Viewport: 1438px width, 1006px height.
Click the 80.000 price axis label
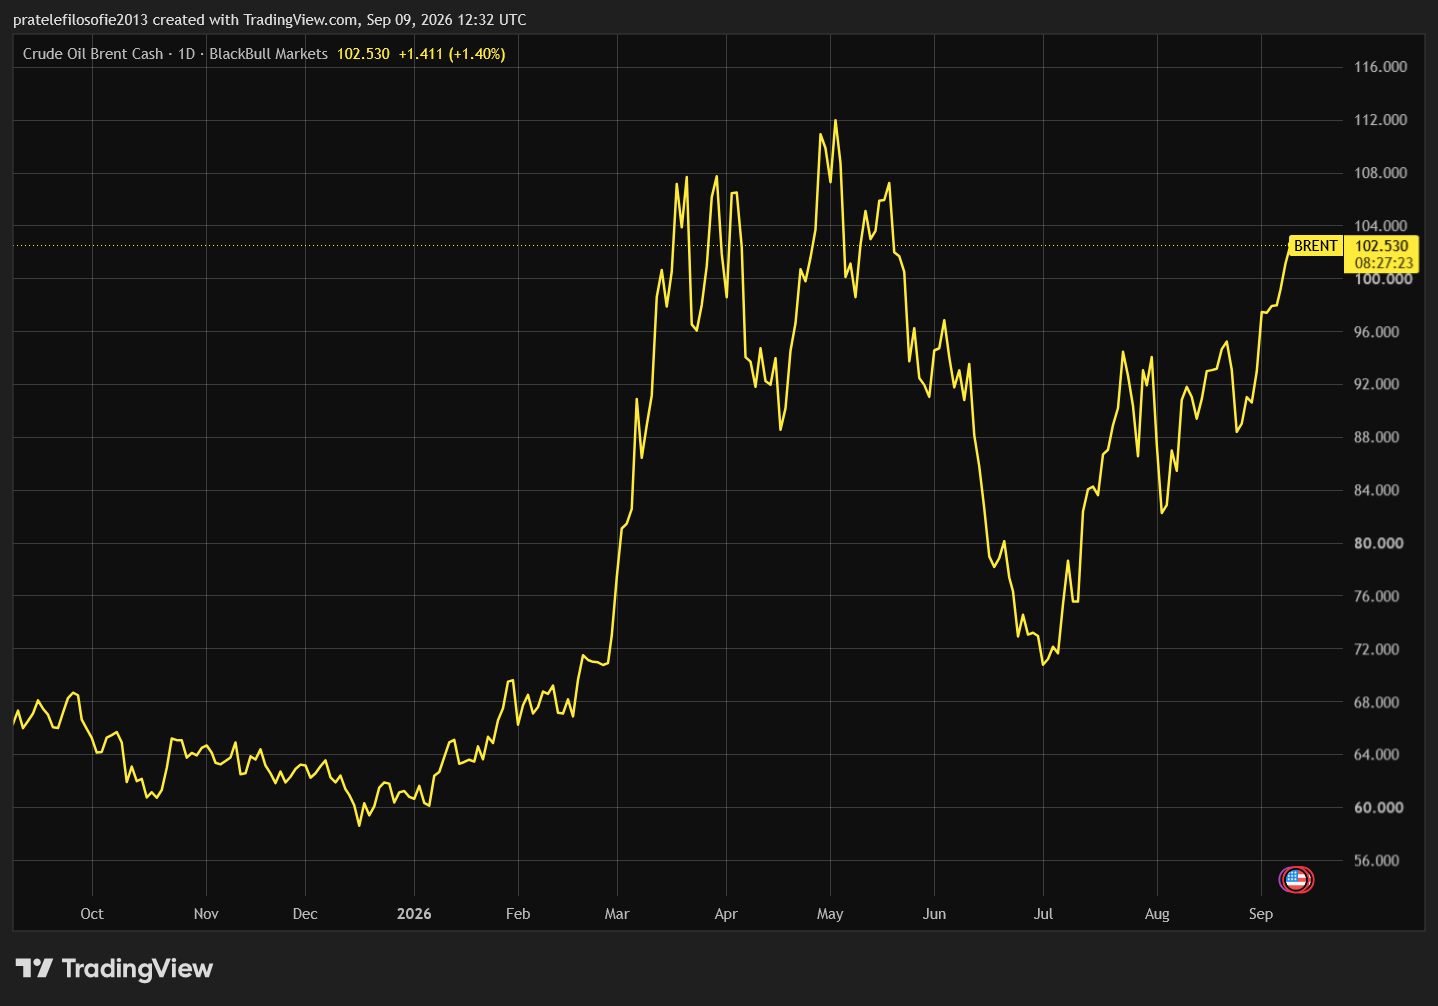(1380, 543)
